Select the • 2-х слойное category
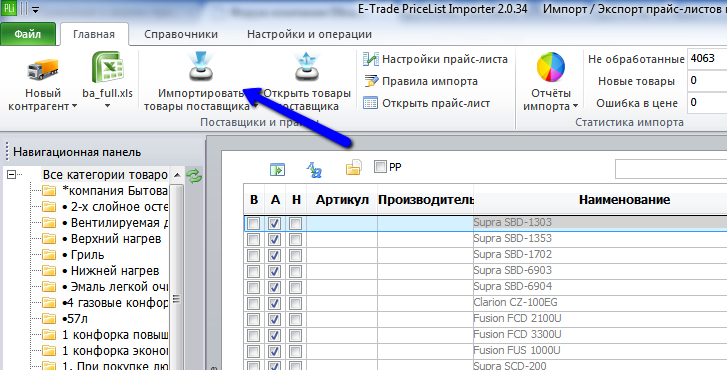The width and height of the screenshot is (727, 370). 115,207
